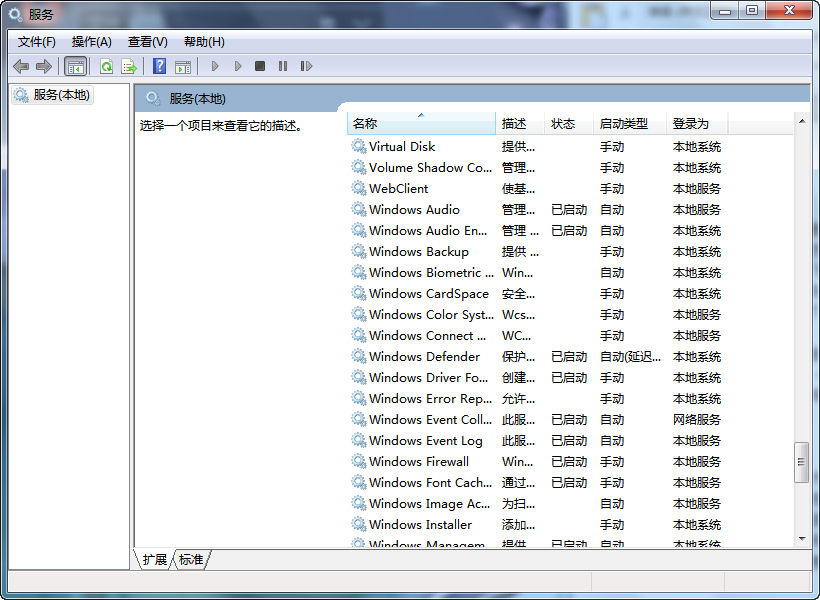
Task: Click the gear icon beside Windows Defender
Action: 358,356
